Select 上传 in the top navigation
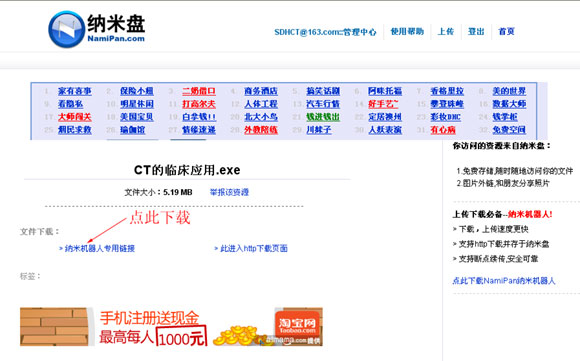 [x=446, y=32]
